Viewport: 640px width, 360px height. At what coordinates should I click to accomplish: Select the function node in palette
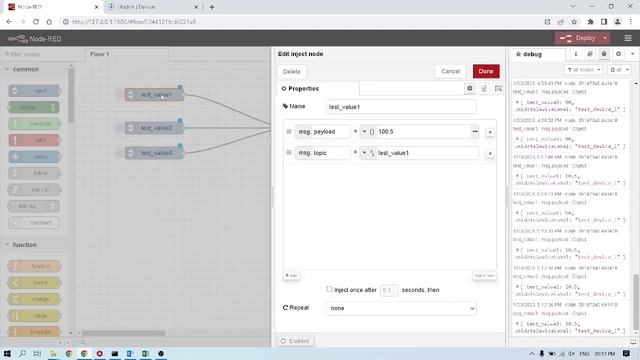click(x=34, y=267)
